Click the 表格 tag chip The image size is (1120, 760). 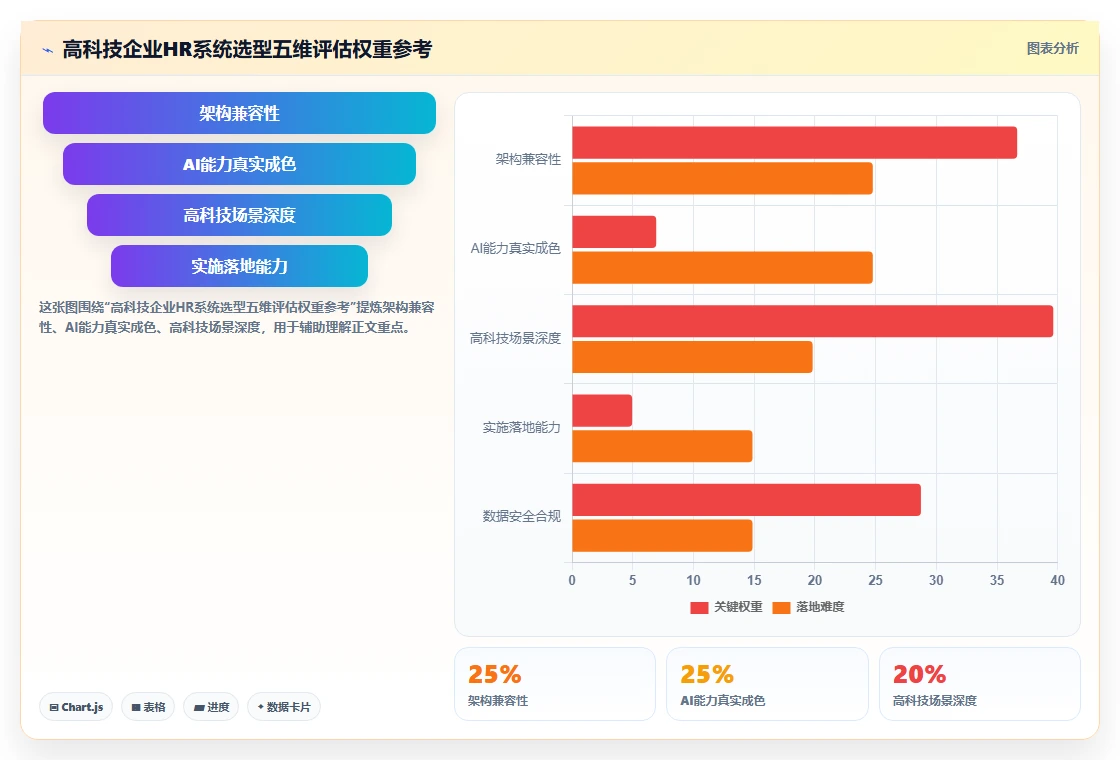click(x=148, y=707)
